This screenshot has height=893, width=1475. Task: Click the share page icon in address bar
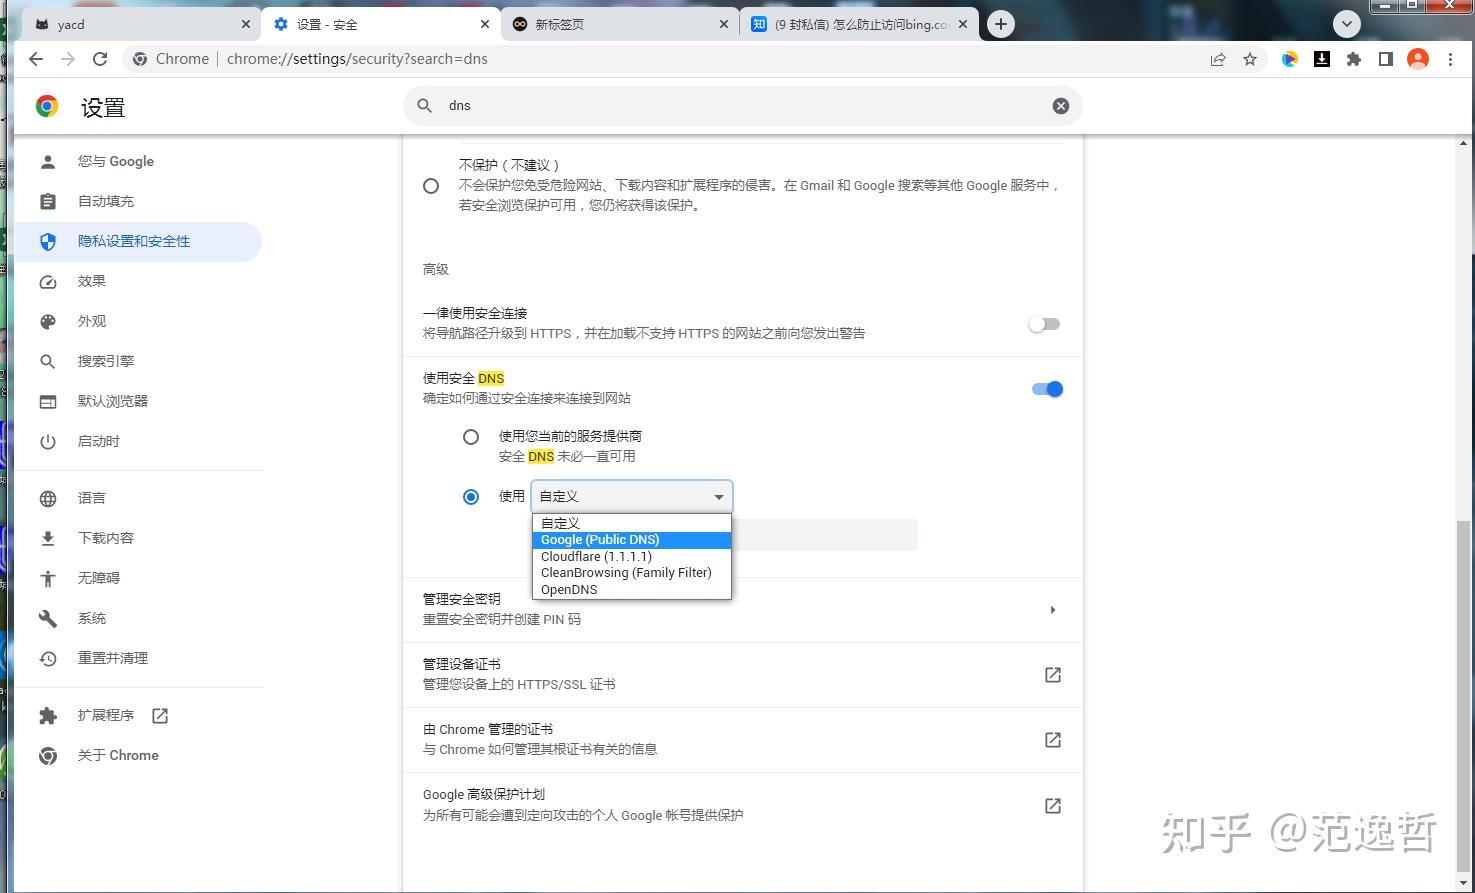[x=1218, y=59]
